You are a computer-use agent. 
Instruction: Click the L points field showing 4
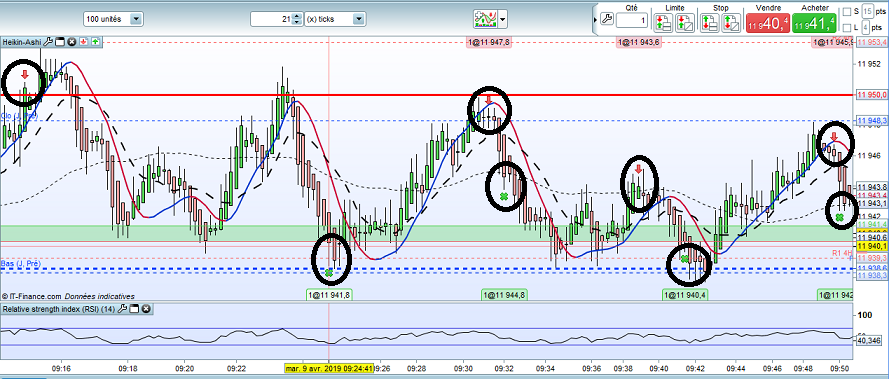(x=866, y=27)
